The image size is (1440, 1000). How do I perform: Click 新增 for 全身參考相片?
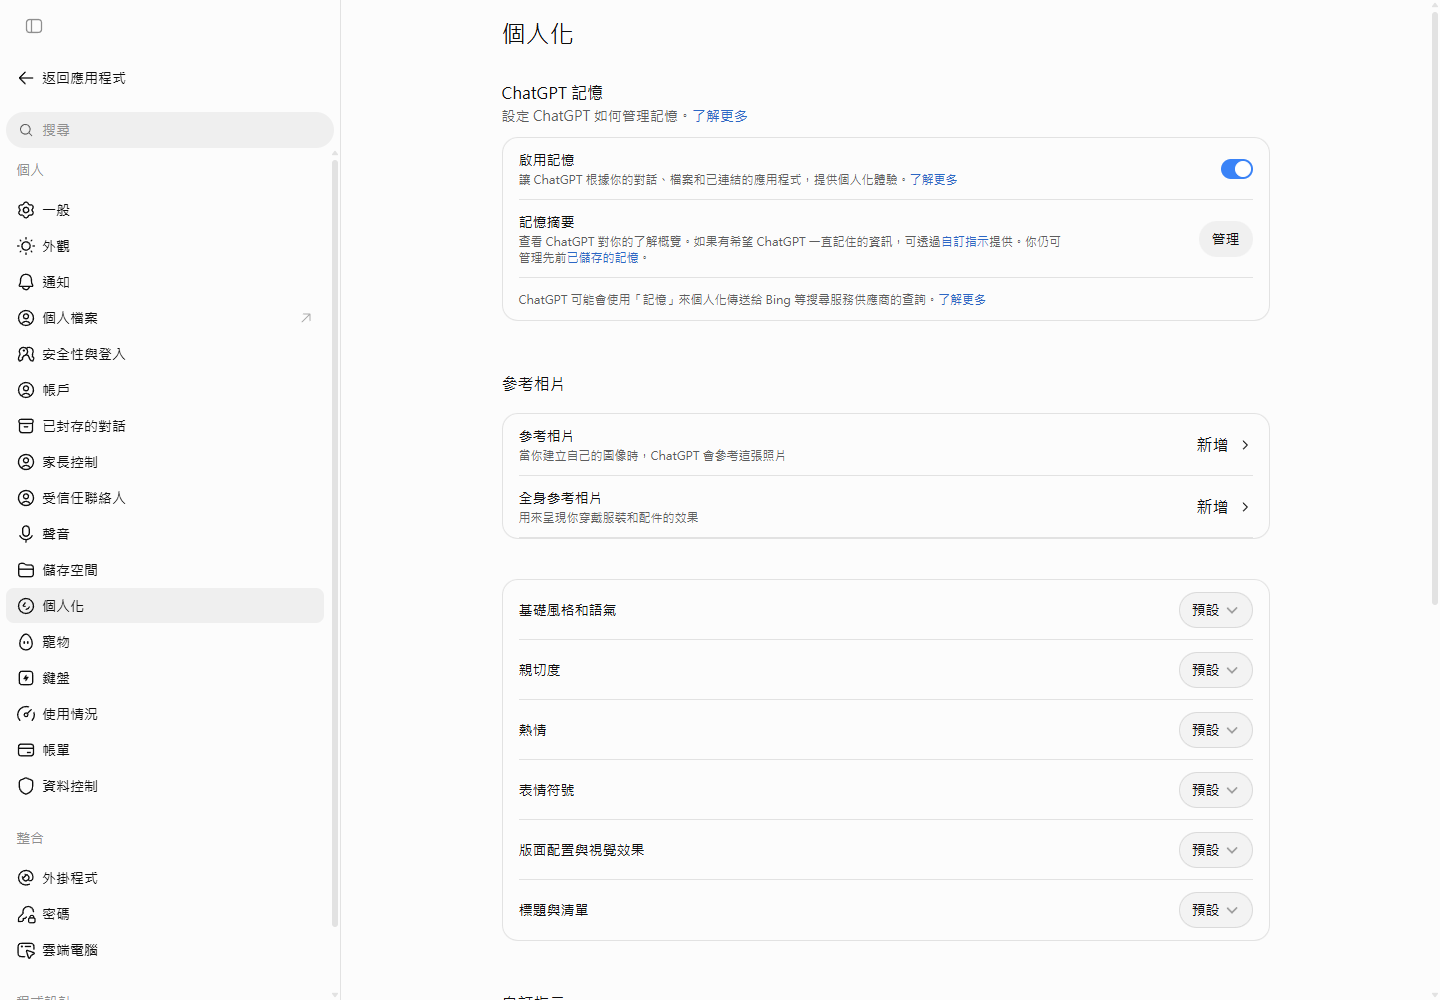pos(1223,507)
